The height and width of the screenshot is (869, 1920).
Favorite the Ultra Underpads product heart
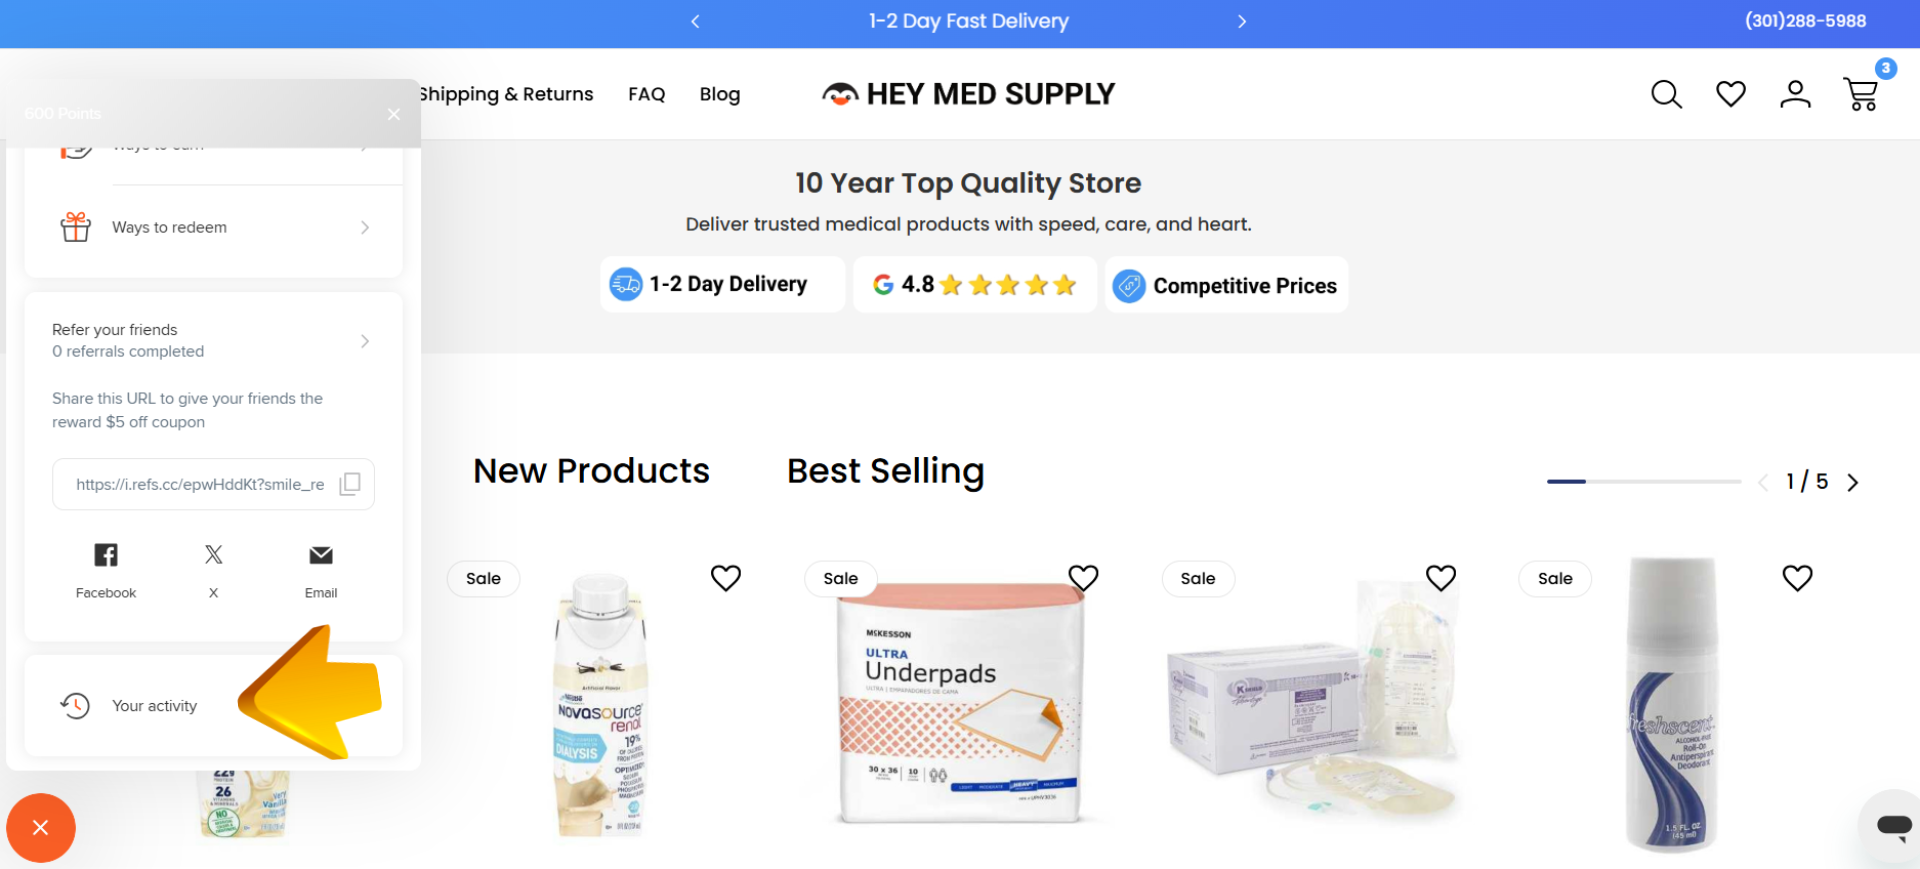click(1083, 578)
